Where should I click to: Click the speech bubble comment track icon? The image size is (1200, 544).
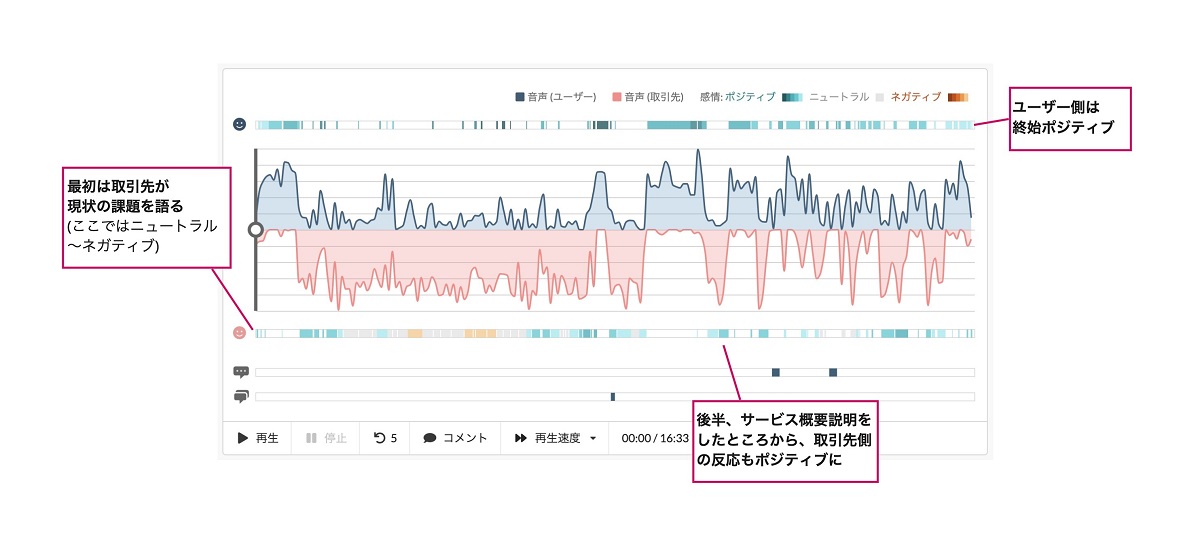(240, 372)
